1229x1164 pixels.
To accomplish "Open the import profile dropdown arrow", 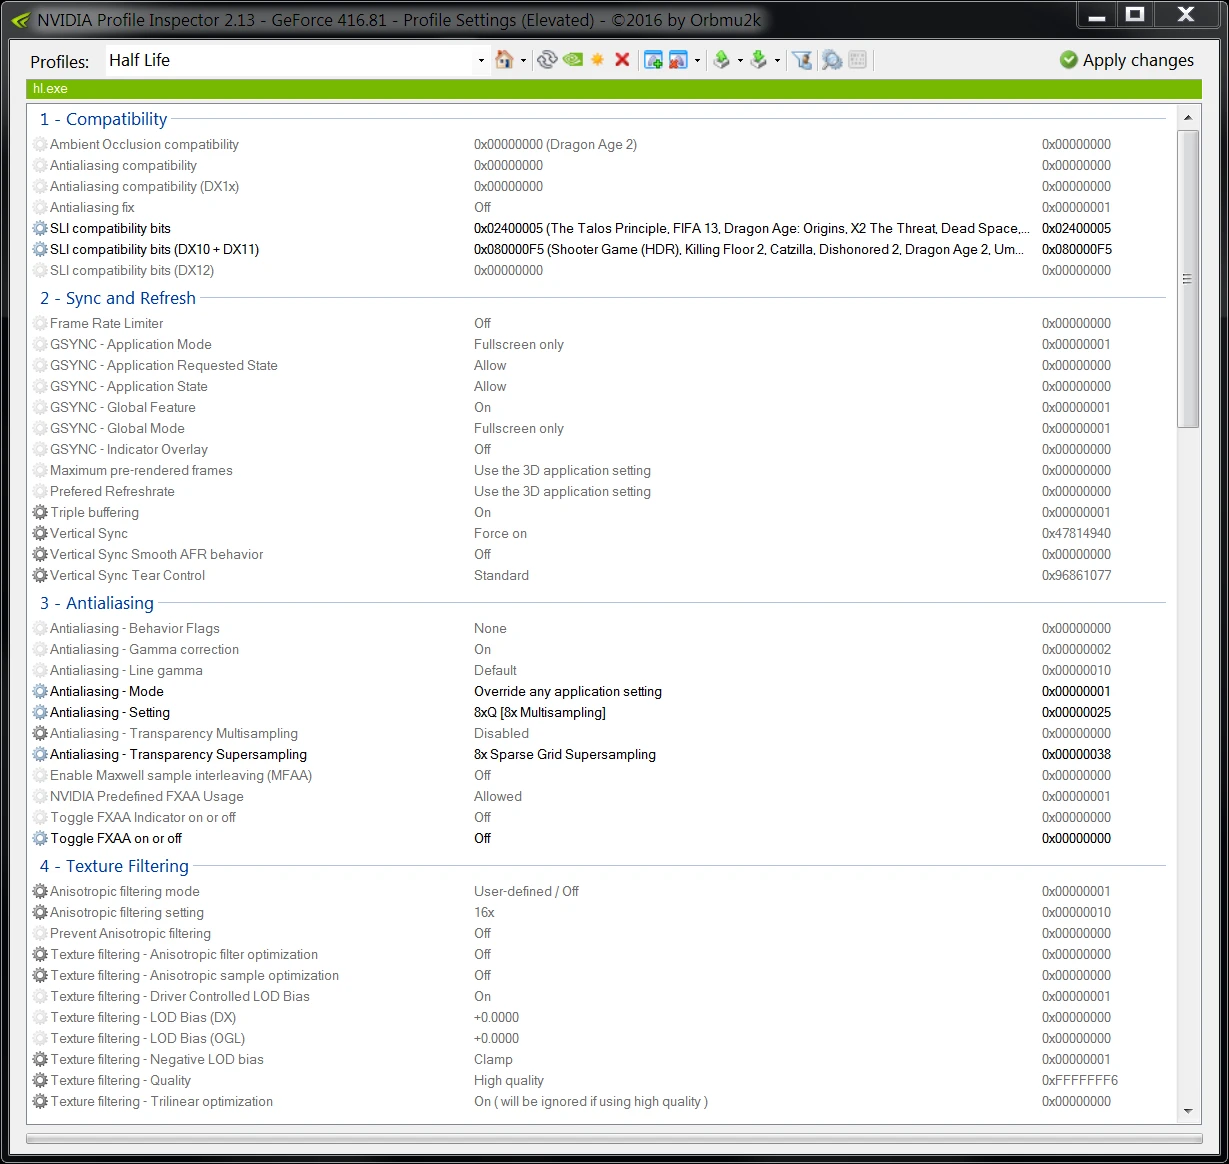I will [x=777, y=61].
